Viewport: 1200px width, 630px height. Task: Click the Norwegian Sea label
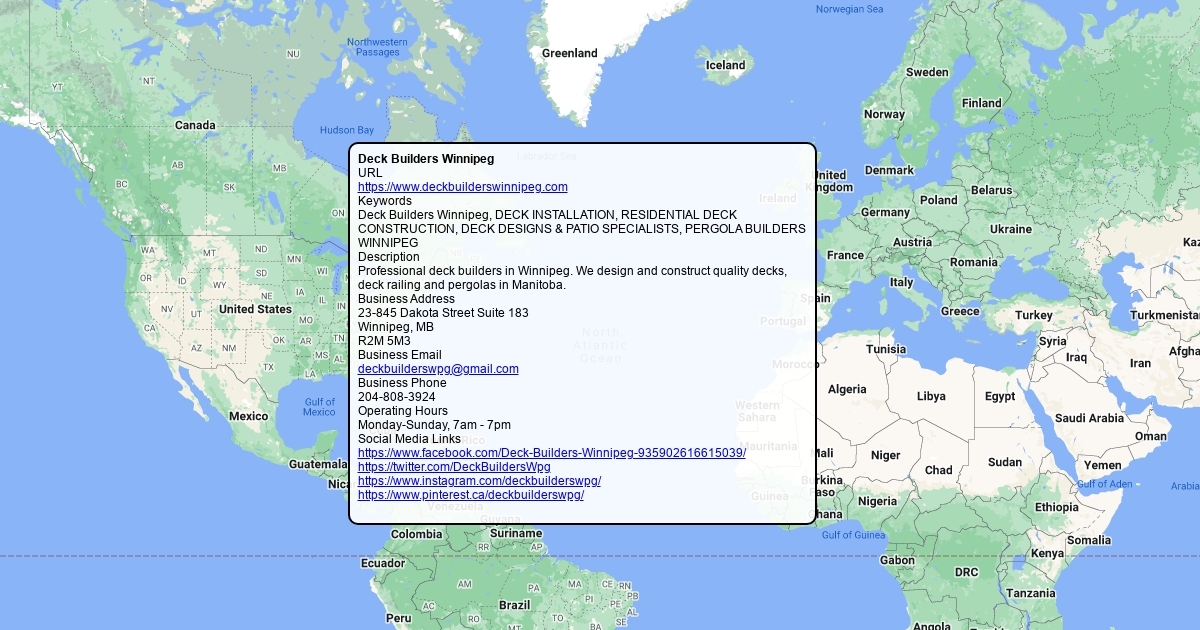(x=849, y=9)
